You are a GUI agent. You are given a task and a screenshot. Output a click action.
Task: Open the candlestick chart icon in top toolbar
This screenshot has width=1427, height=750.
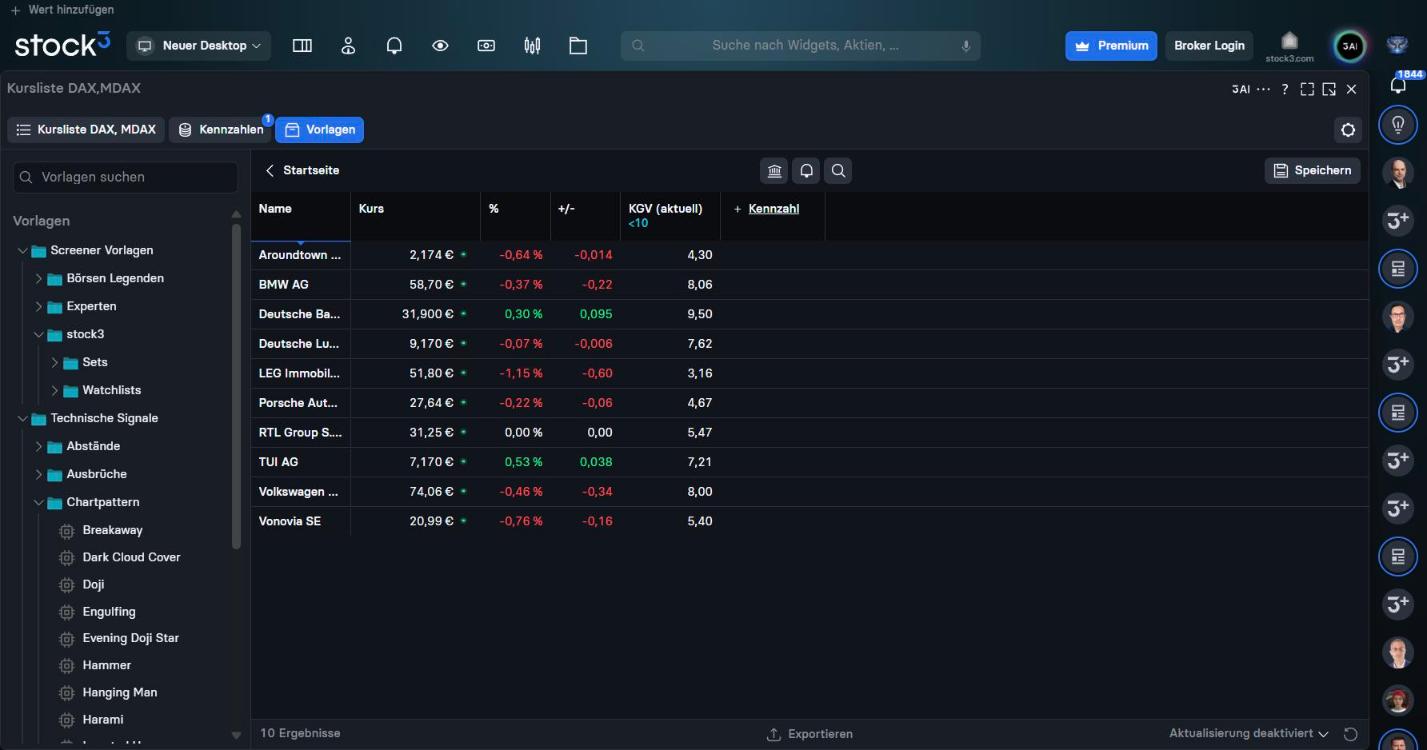(x=532, y=46)
